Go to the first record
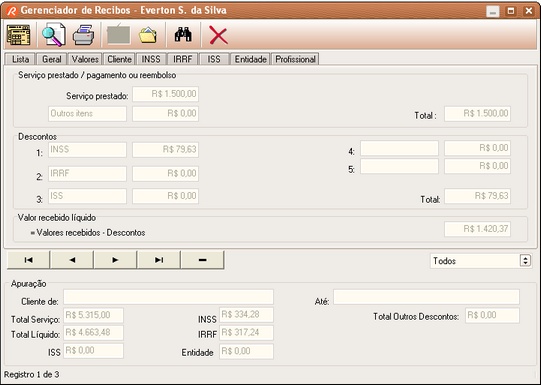The image size is (541, 385). 28,260
